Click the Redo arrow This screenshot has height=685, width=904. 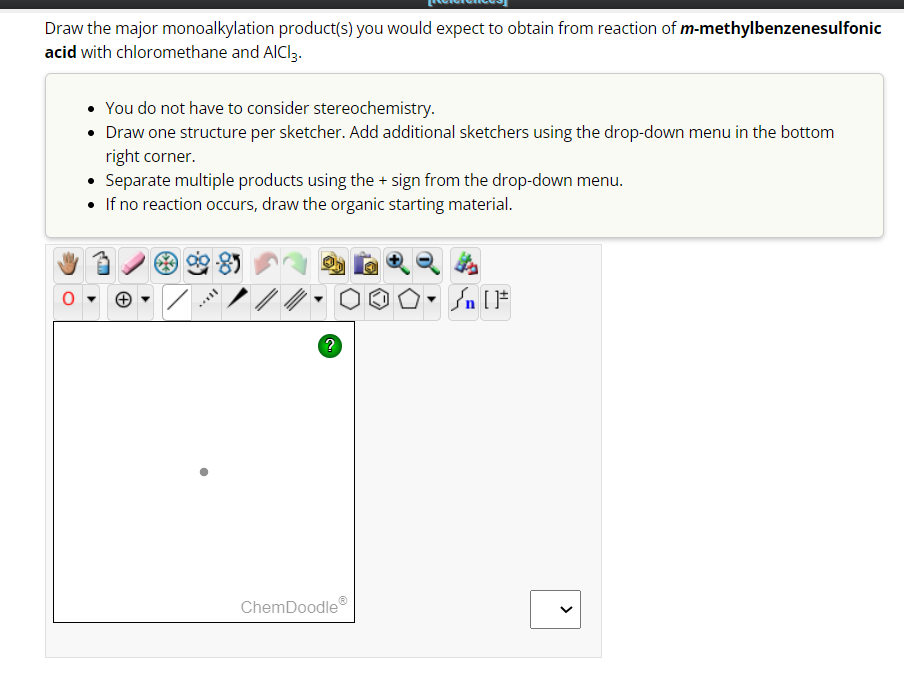pyautogui.click(x=295, y=263)
